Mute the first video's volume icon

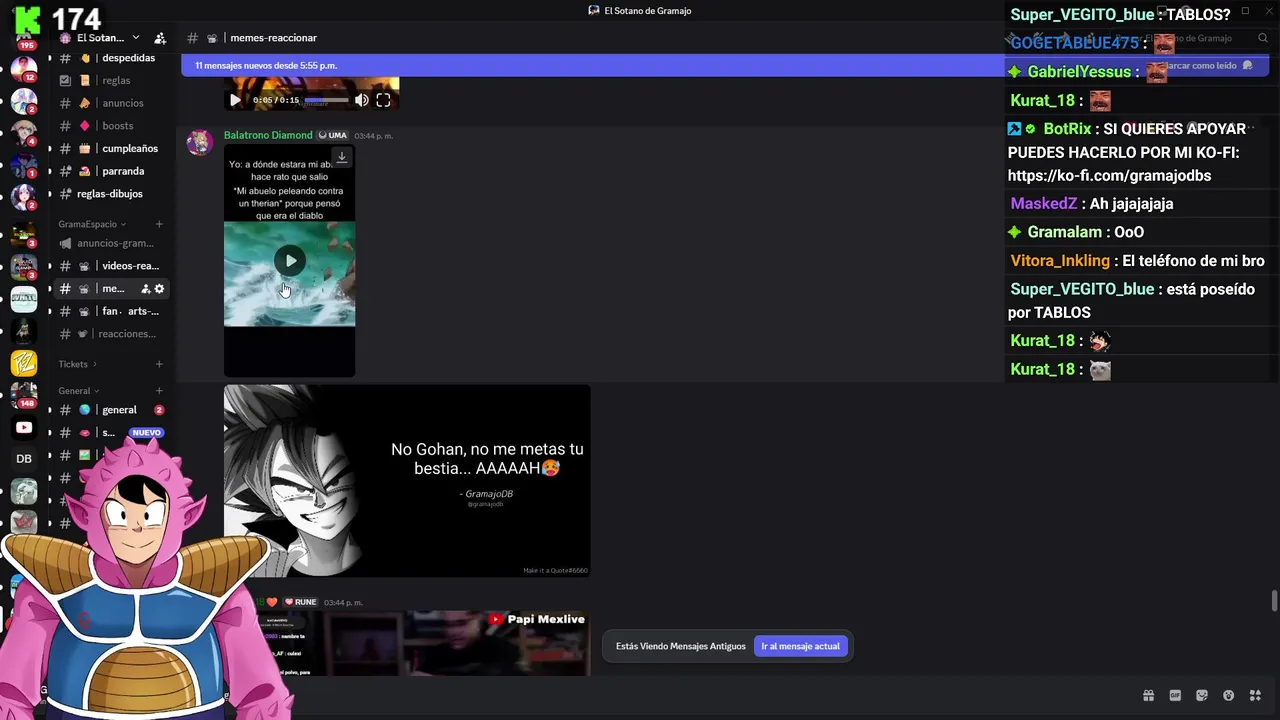362,100
